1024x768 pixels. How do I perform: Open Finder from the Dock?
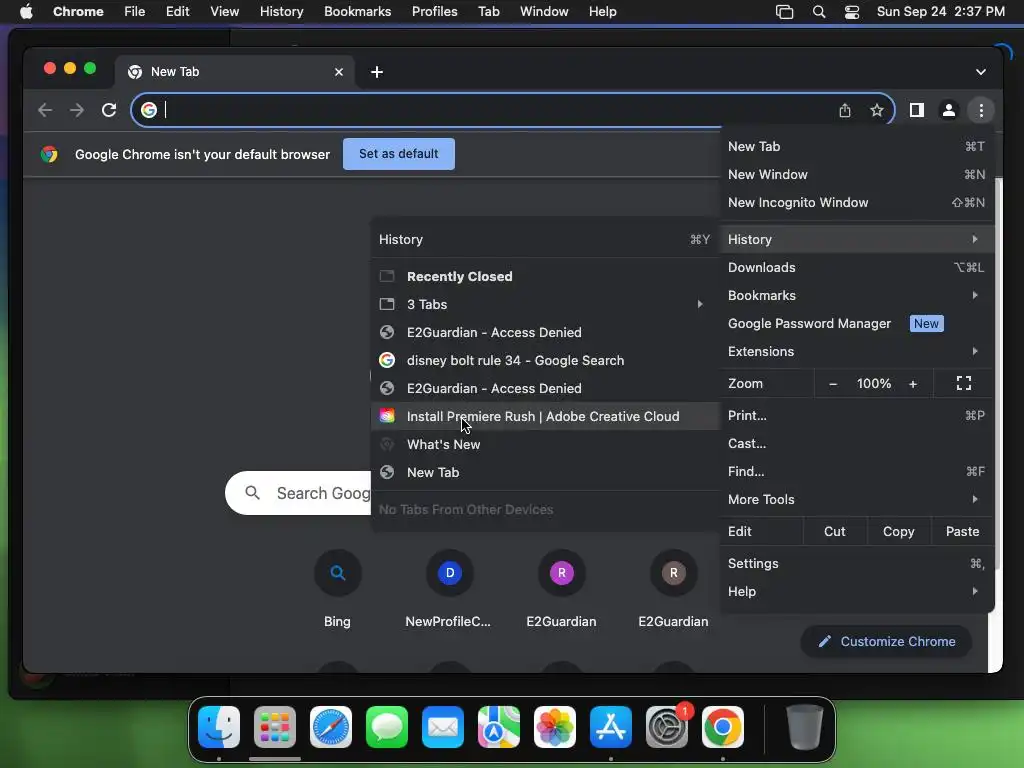(219, 727)
